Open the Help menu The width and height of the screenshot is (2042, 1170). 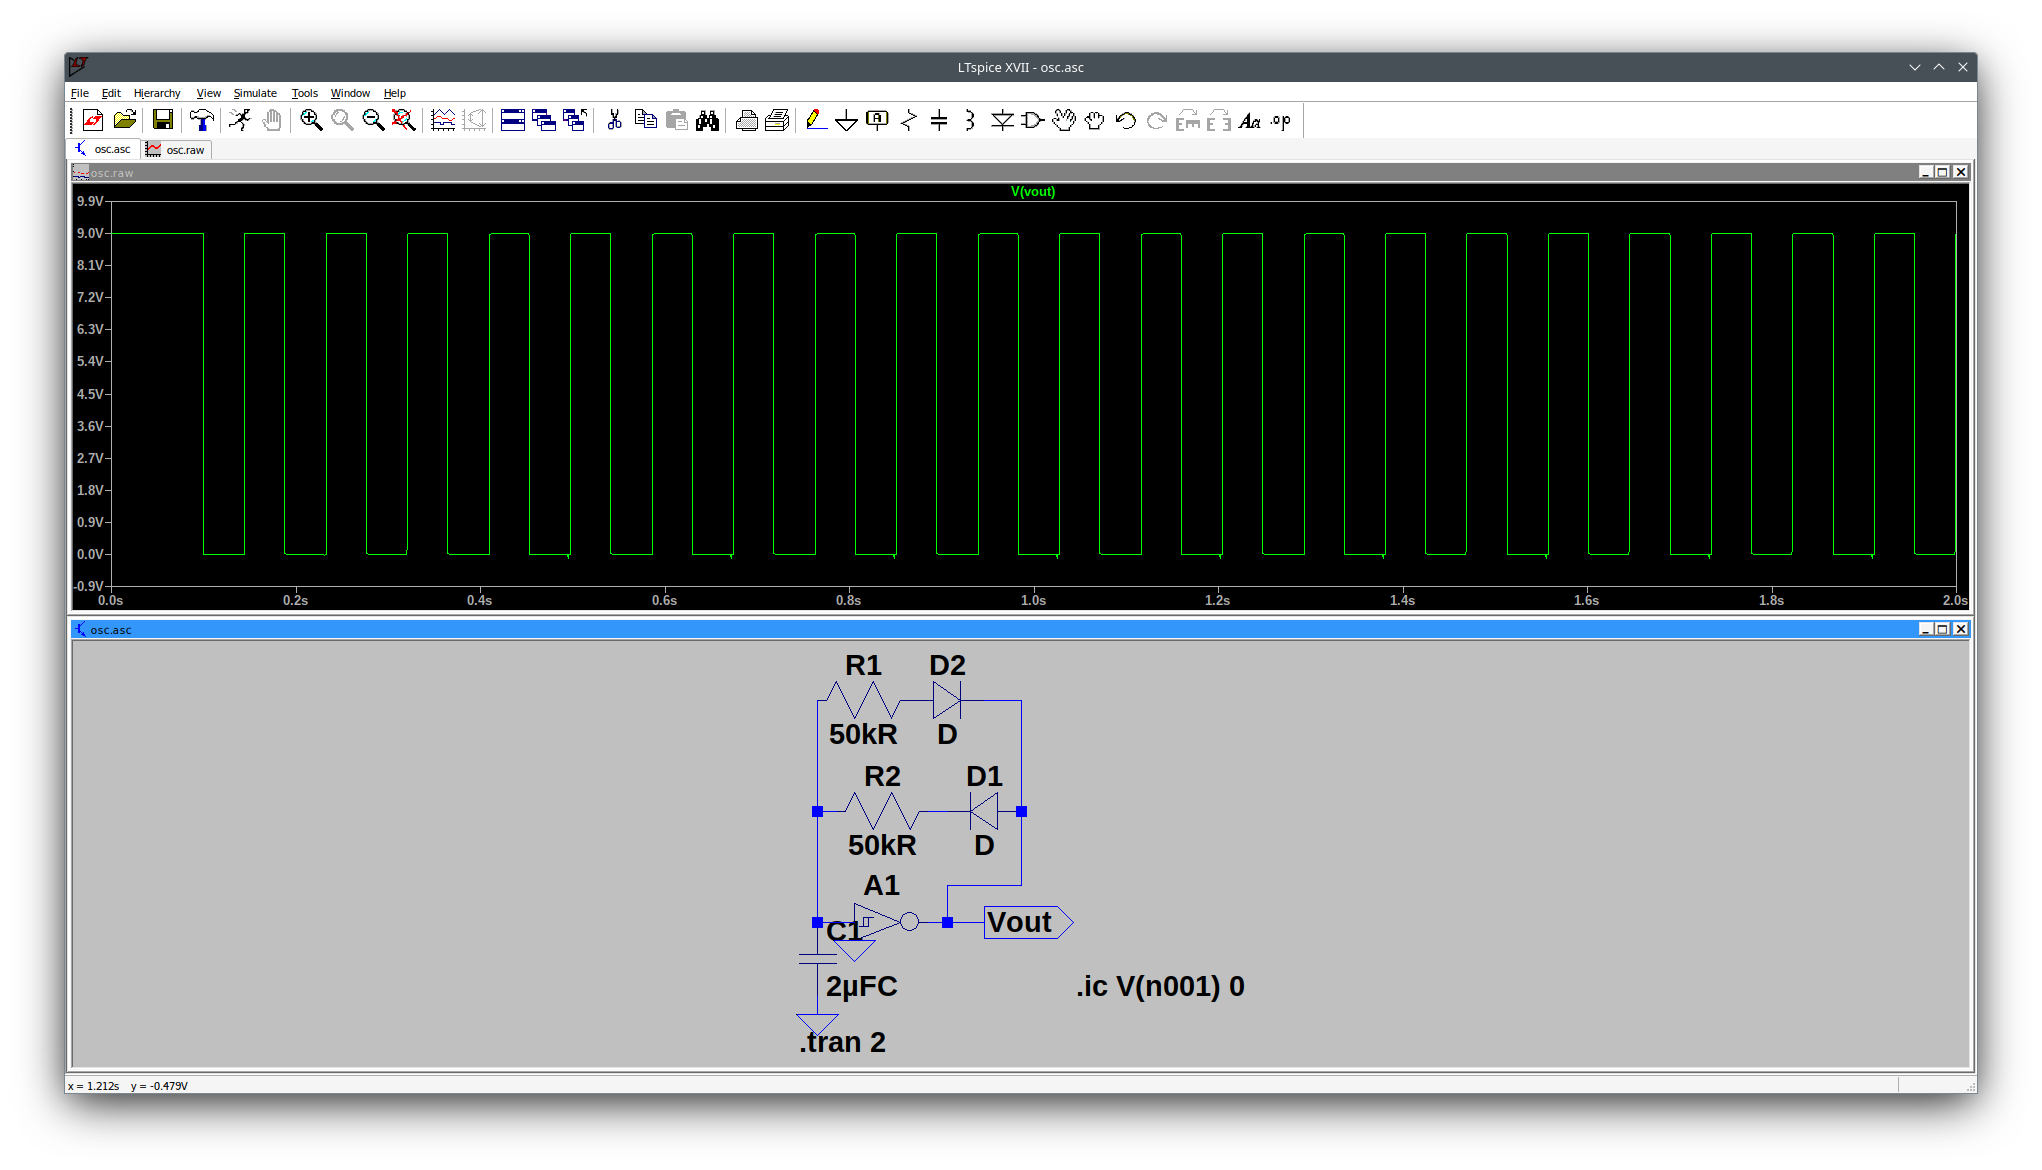395,93
